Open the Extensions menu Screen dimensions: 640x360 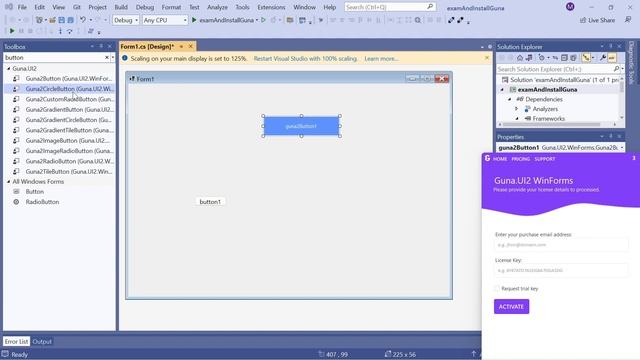click(271, 7)
